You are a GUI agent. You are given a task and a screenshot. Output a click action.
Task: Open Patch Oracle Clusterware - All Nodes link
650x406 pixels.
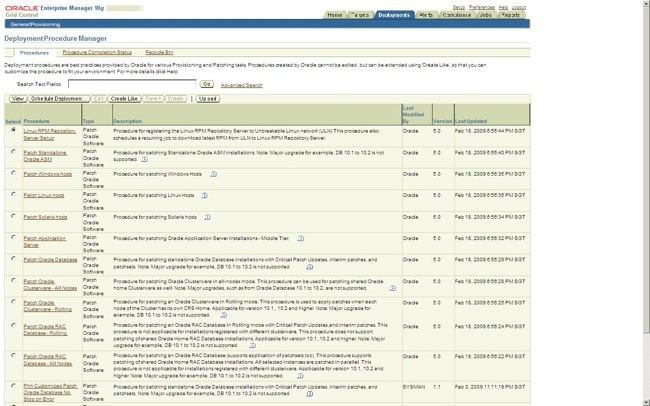point(50,285)
